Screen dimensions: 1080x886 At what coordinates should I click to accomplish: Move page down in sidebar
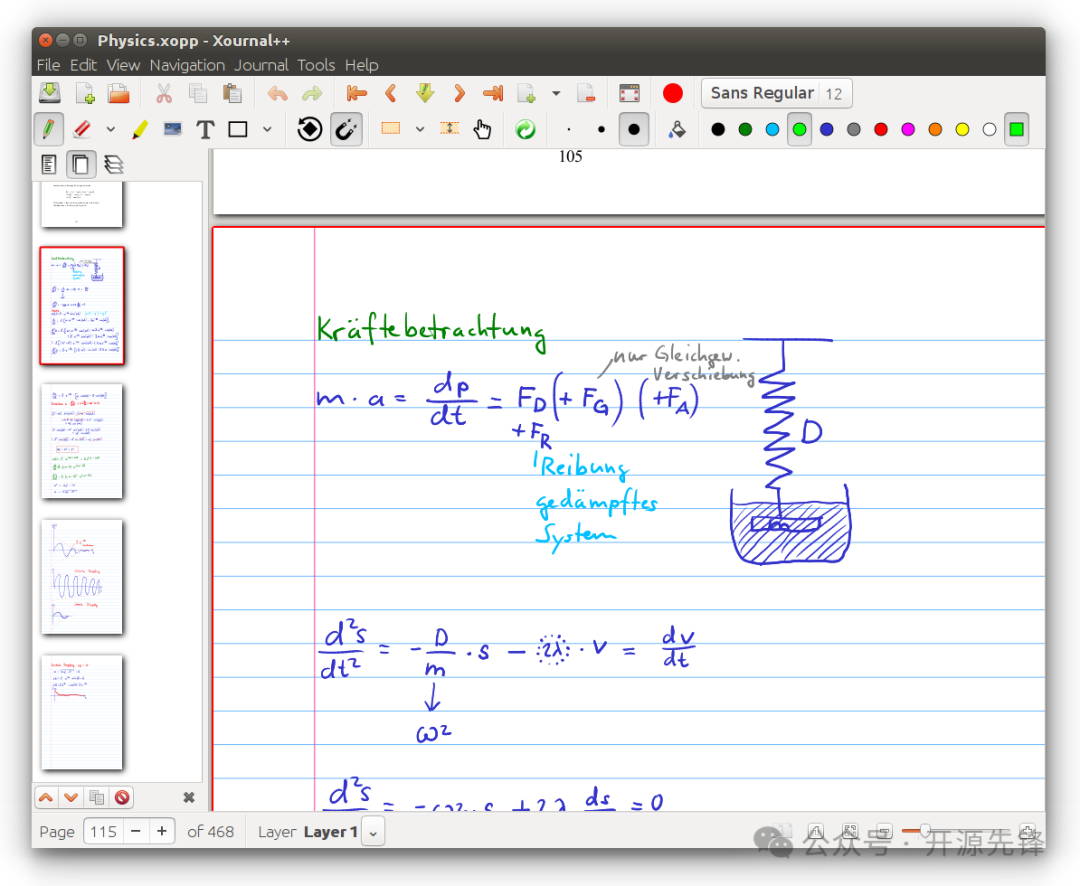[71, 797]
